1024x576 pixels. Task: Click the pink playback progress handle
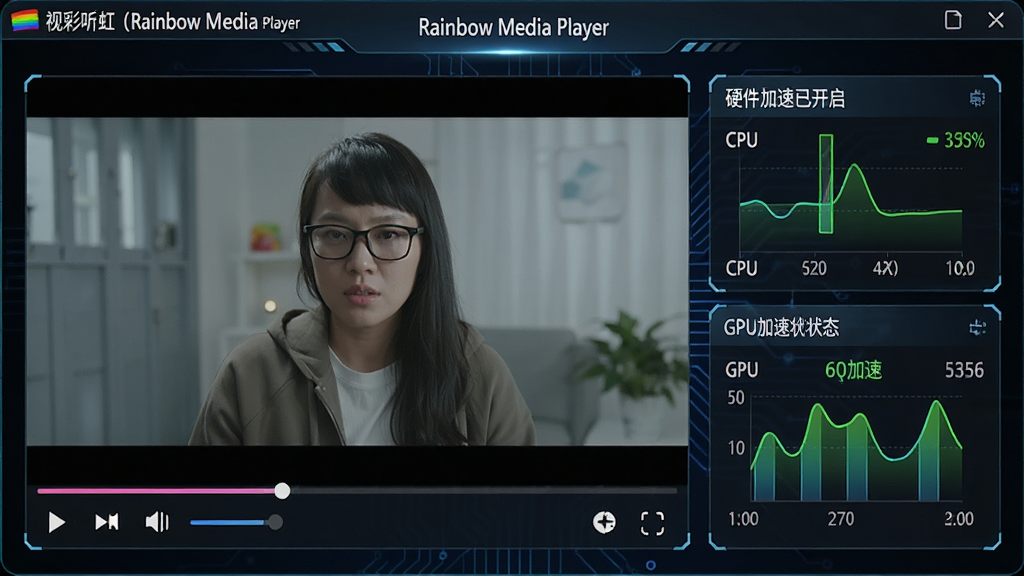pos(282,490)
